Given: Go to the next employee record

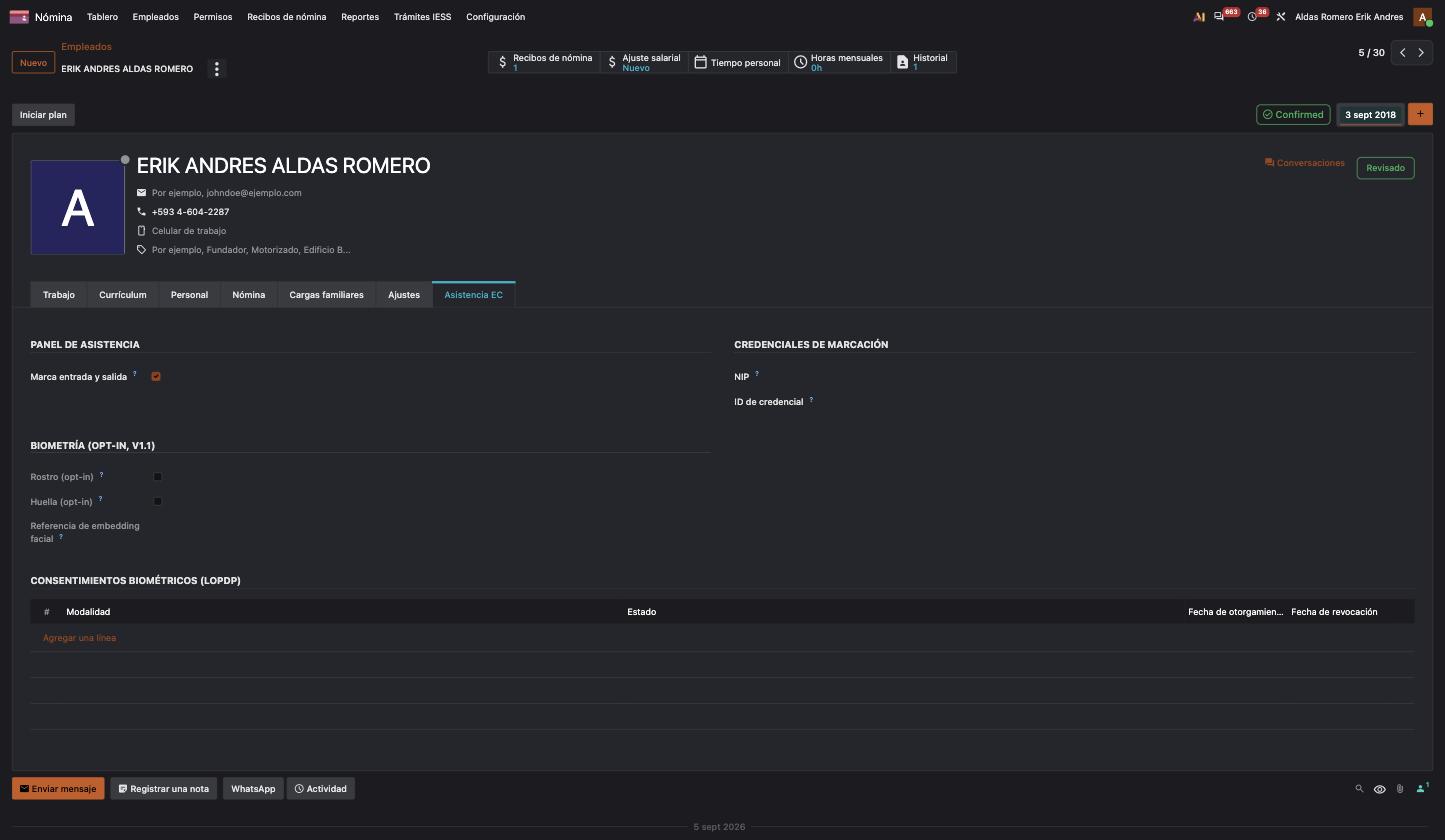Looking at the screenshot, I should point(1421,53).
